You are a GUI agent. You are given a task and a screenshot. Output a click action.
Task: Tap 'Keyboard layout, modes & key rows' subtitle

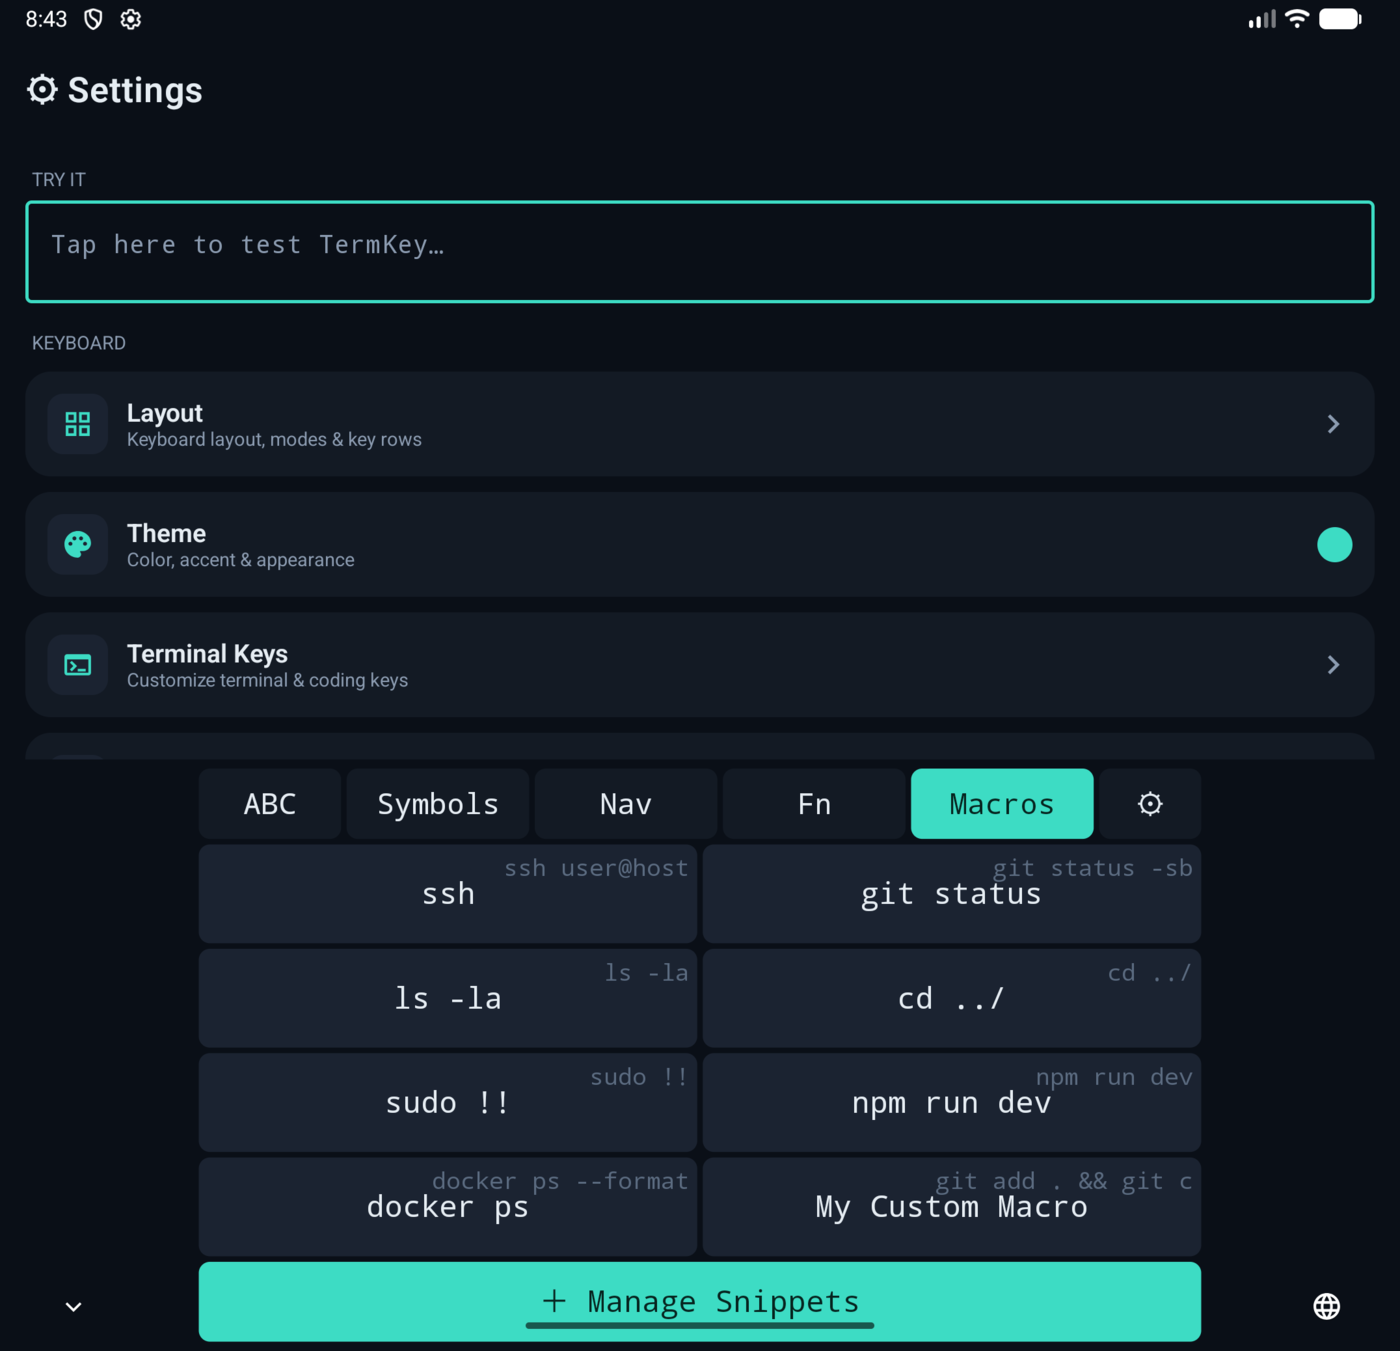274,440
